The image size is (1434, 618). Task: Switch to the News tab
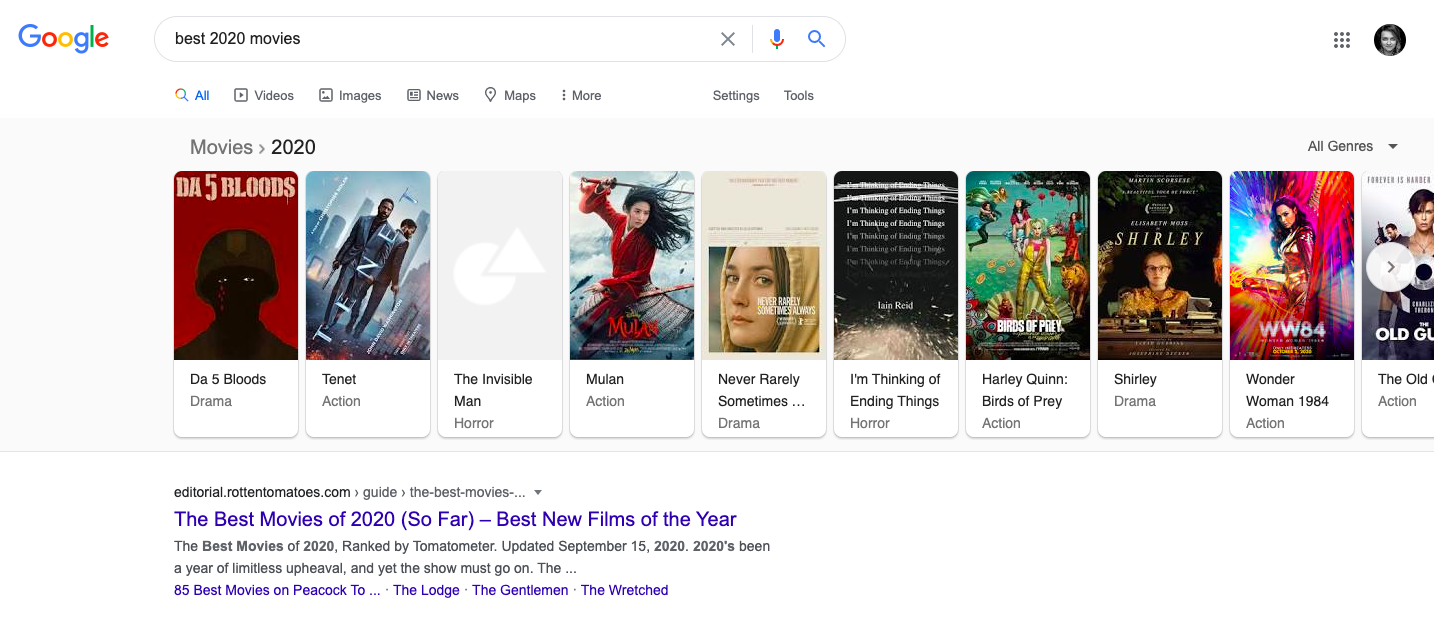pos(433,95)
